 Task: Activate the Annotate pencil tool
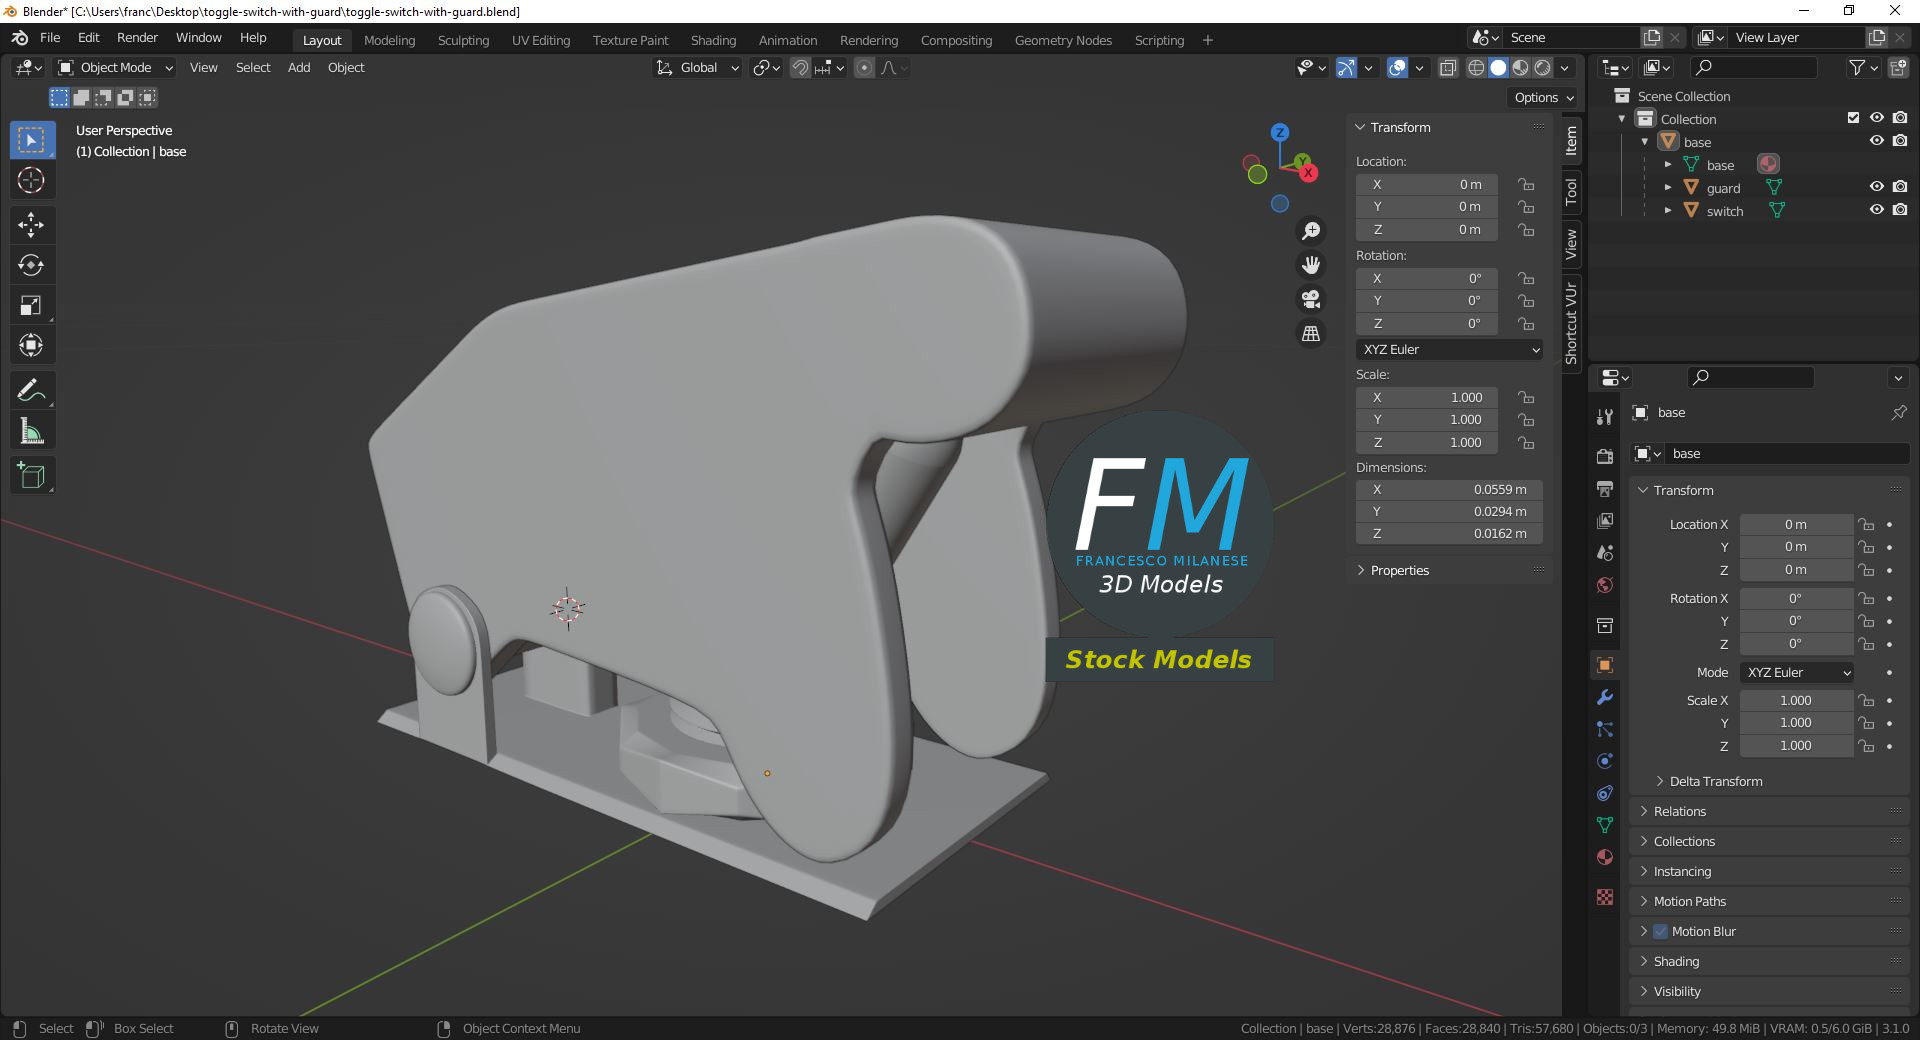(32, 390)
